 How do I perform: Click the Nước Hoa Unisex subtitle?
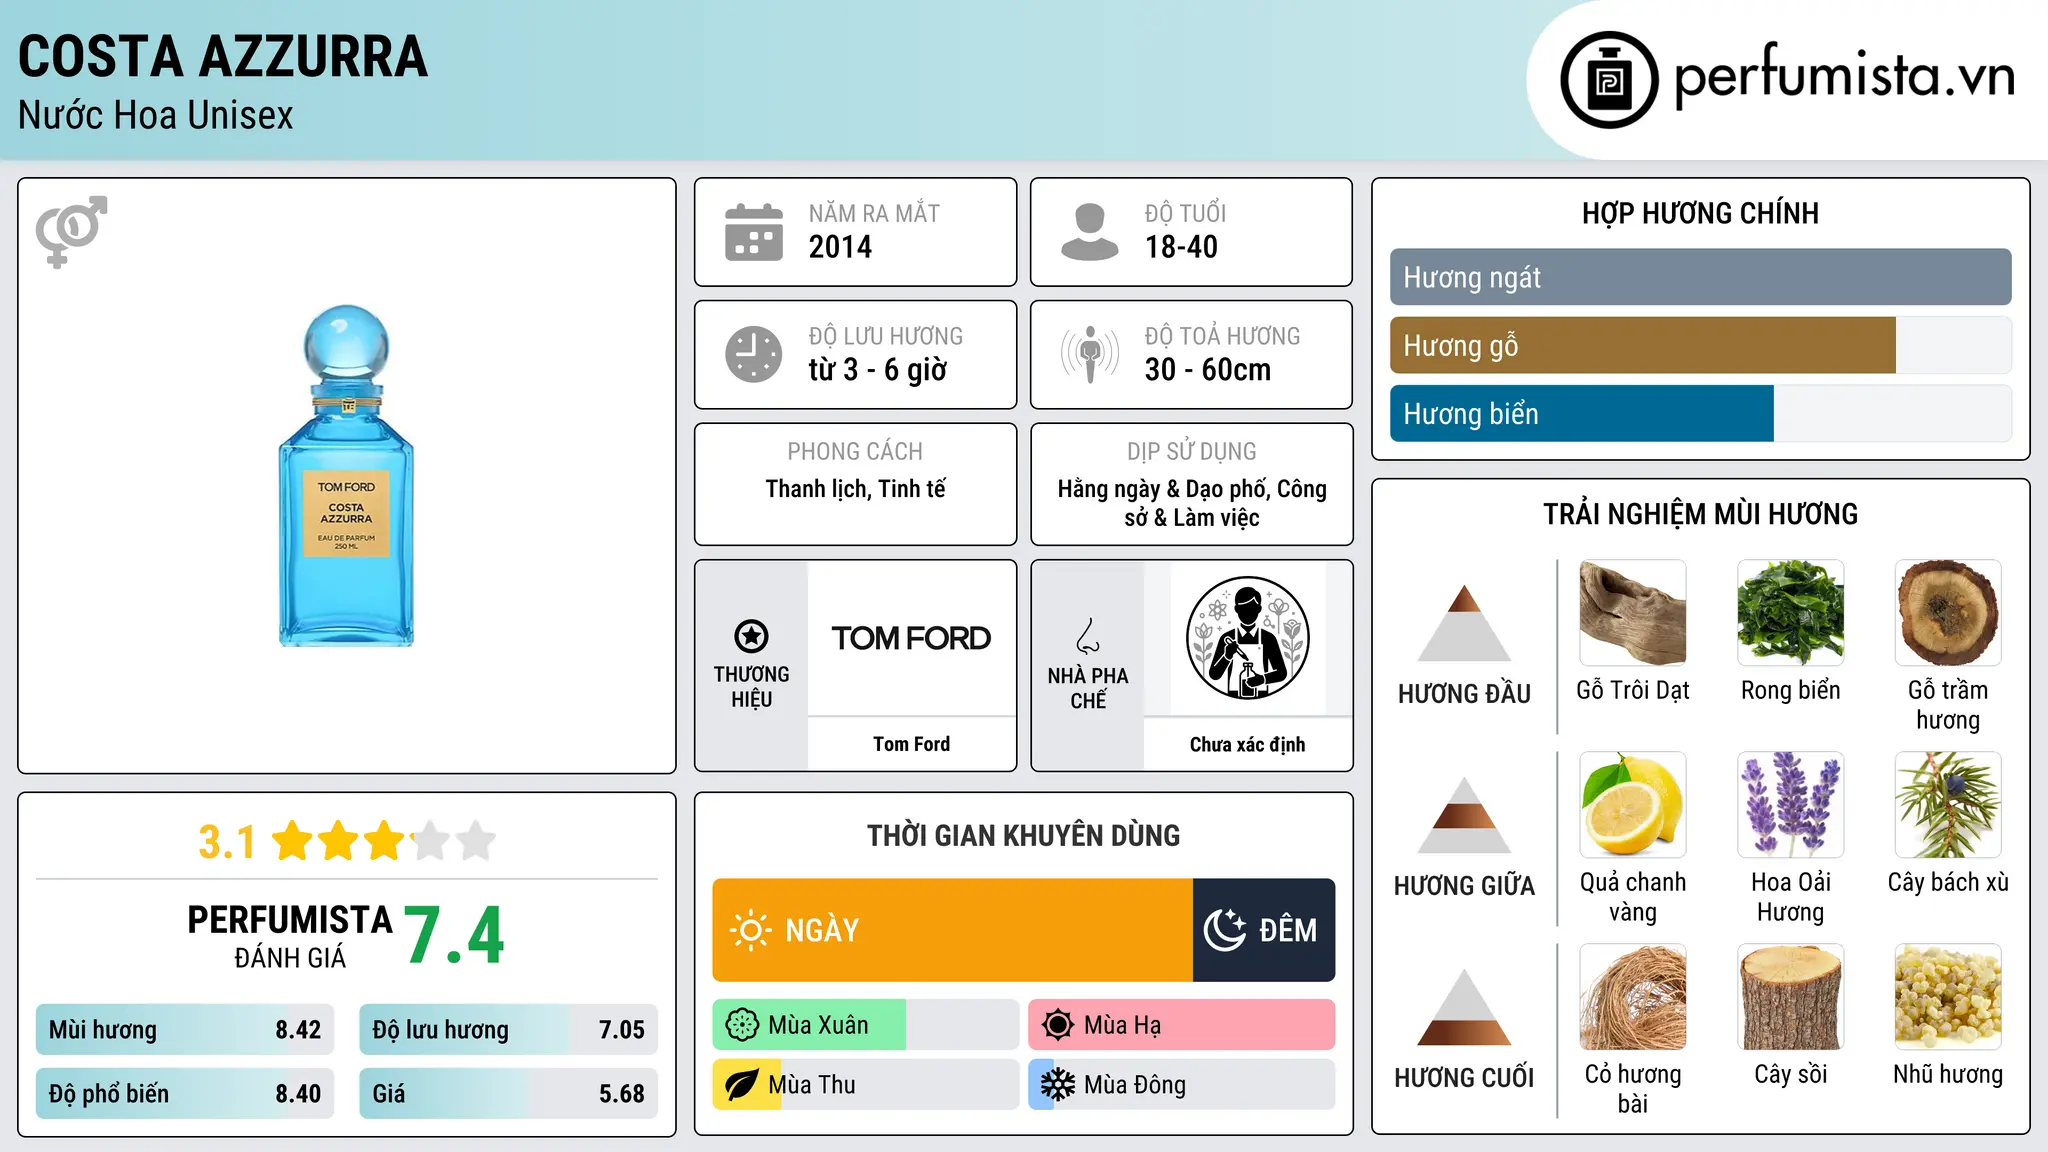point(156,115)
